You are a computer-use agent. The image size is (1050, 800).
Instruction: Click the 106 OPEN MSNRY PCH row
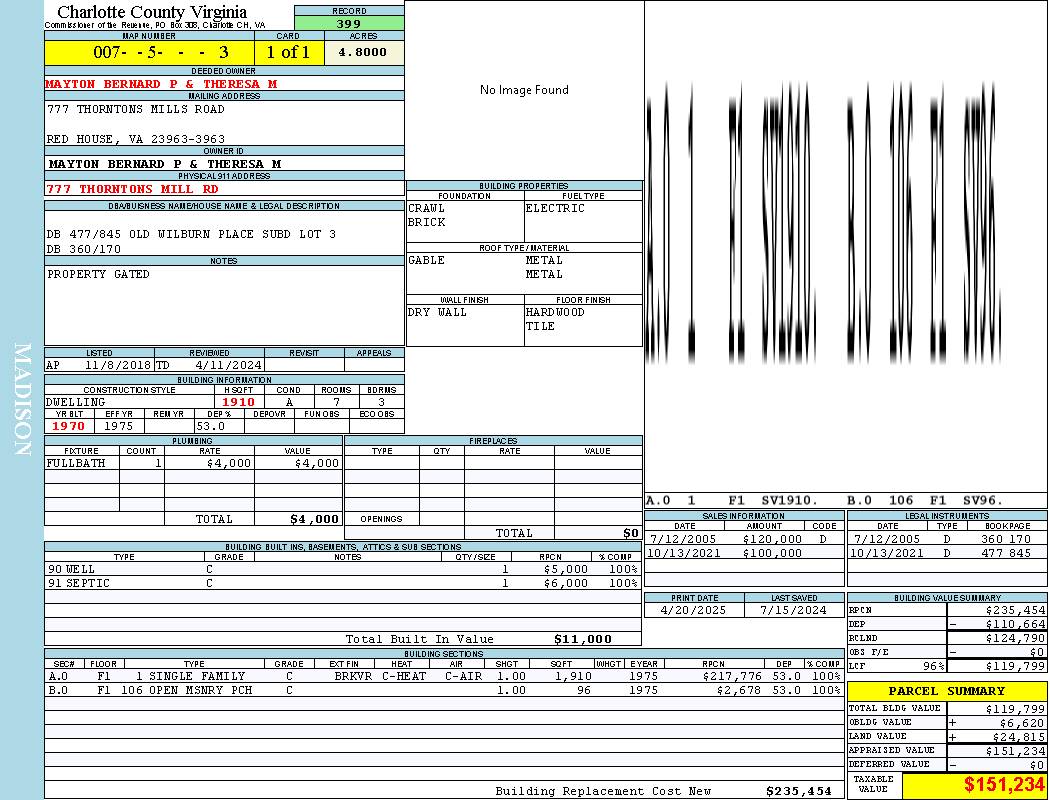click(445, 690)
